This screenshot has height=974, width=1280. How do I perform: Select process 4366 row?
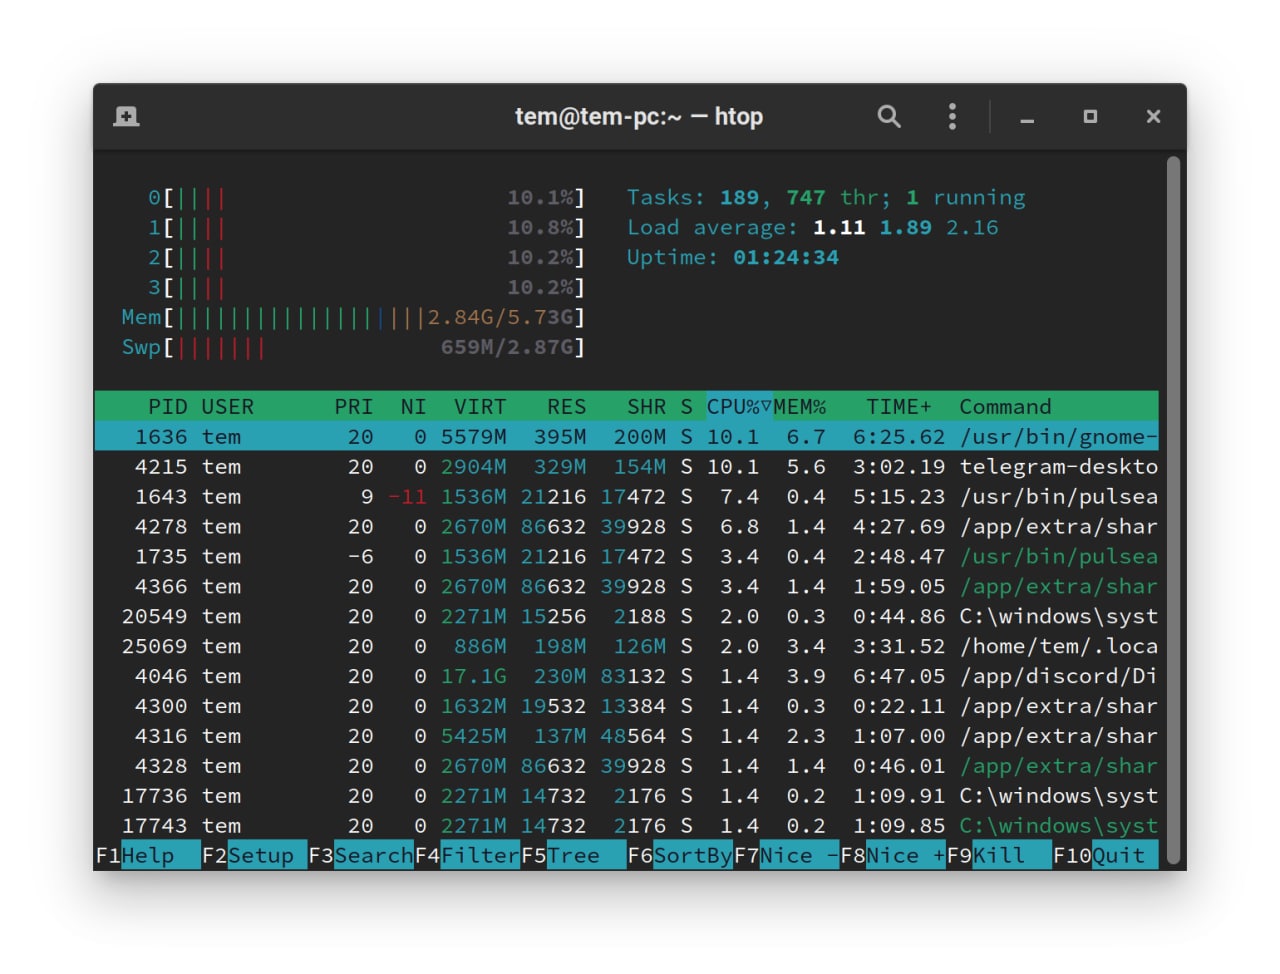[627, 587]
